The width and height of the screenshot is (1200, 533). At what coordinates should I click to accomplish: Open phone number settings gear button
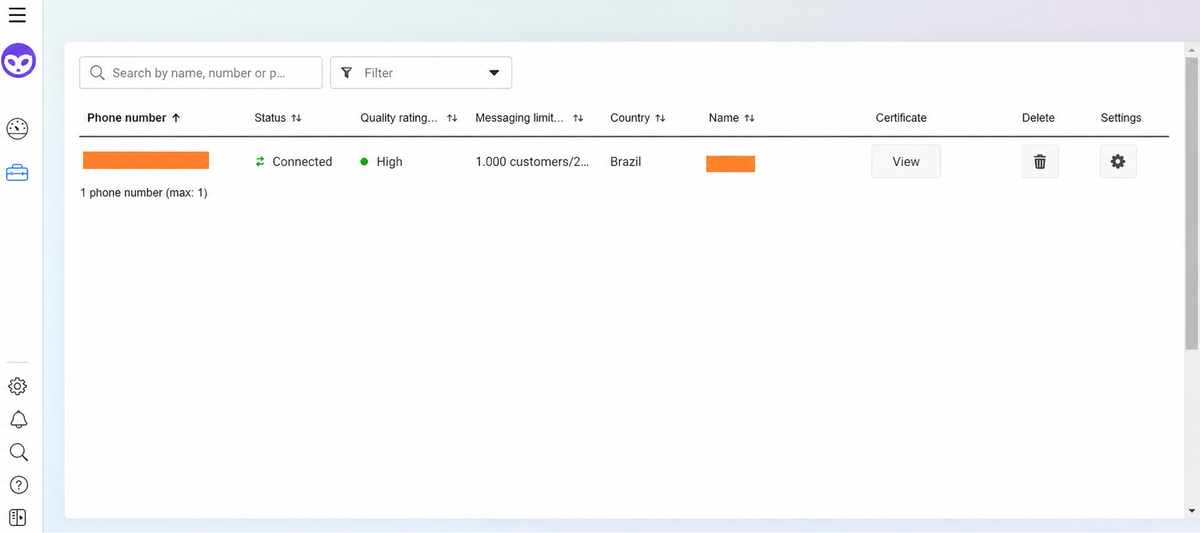1118,161
